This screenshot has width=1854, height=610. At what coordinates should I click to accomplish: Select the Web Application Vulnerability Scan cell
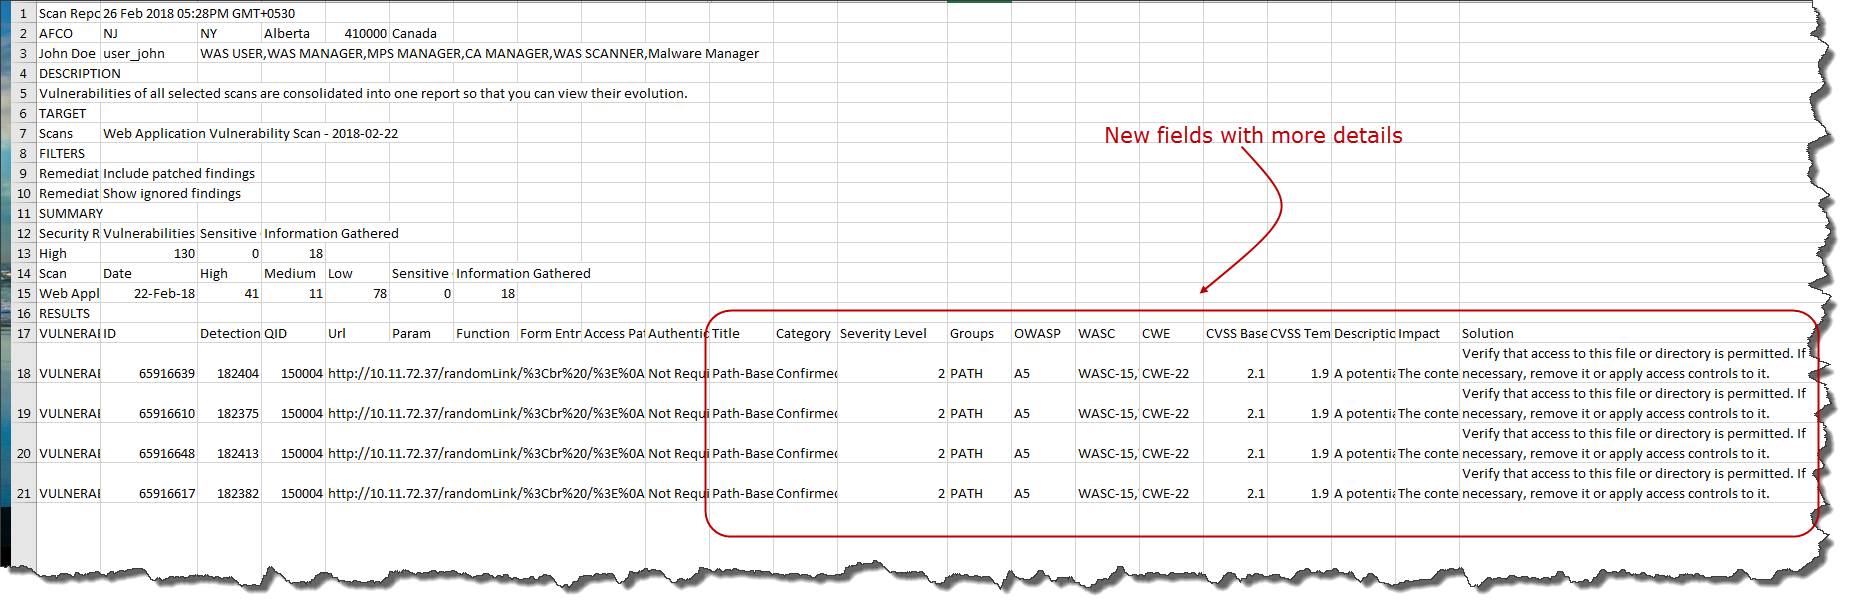[250, 133]
